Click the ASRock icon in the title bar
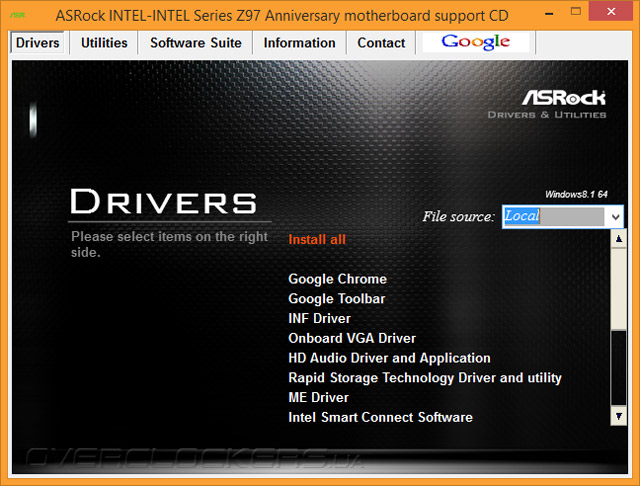Viewport: 640px width, 486px height. (x=18, y=16)
